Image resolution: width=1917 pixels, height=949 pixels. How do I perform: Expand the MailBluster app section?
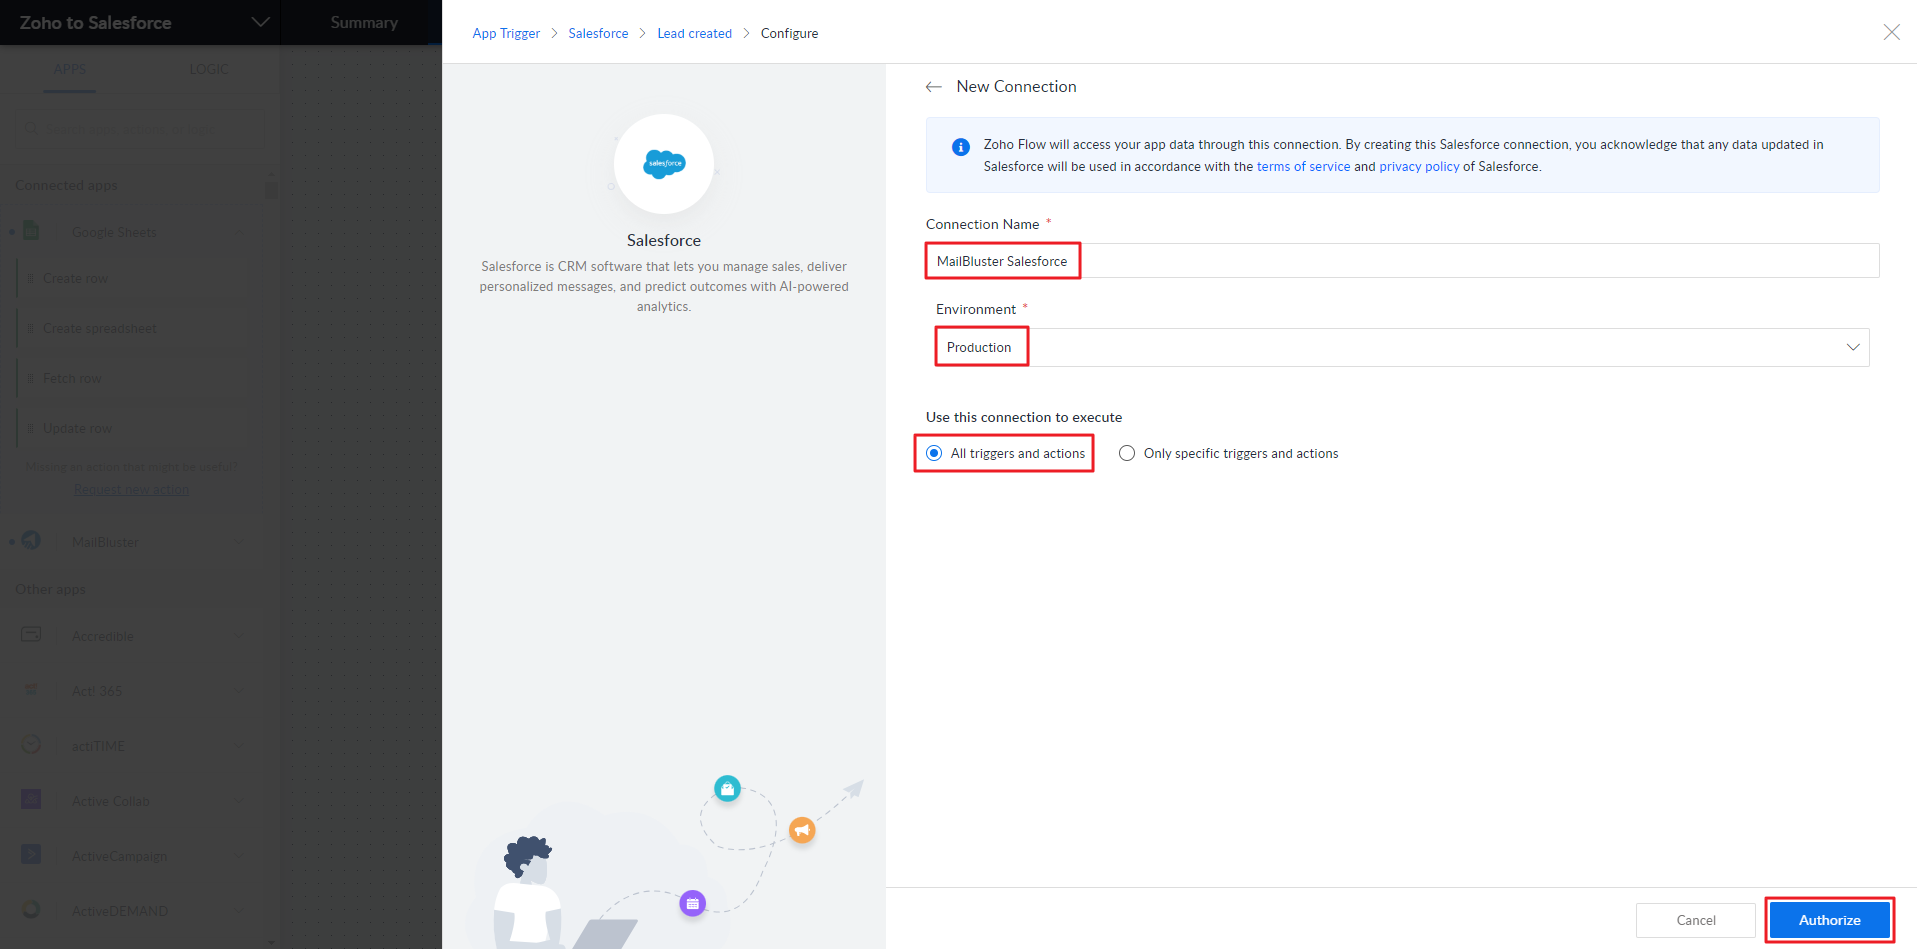click(x=238, y=542)
